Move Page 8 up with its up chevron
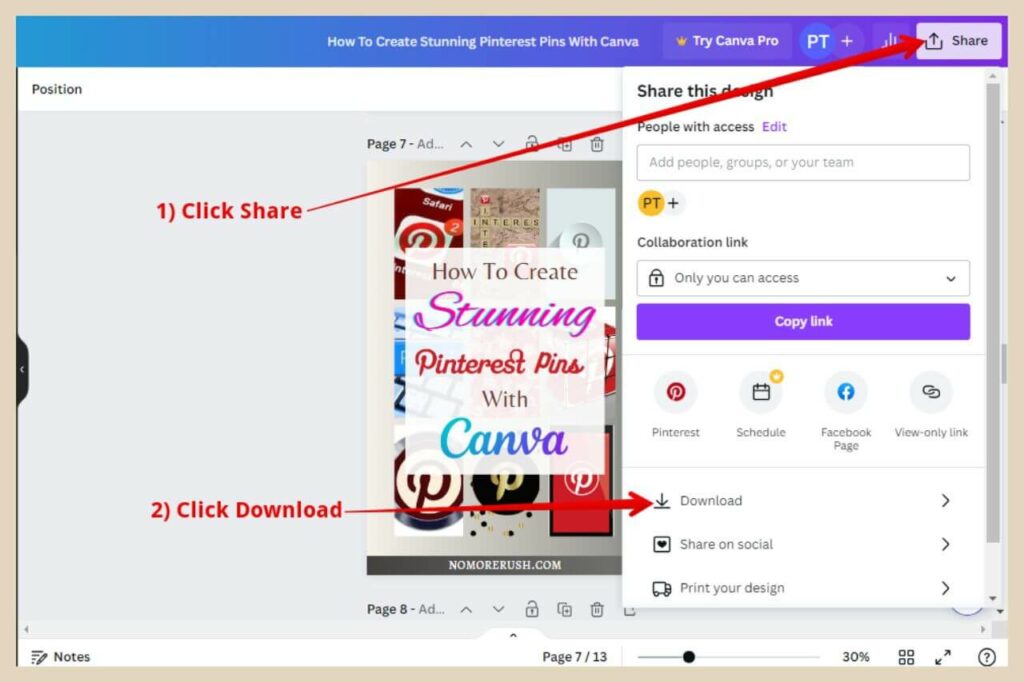Screen dimensions: 1024x682 click(466, 609)
